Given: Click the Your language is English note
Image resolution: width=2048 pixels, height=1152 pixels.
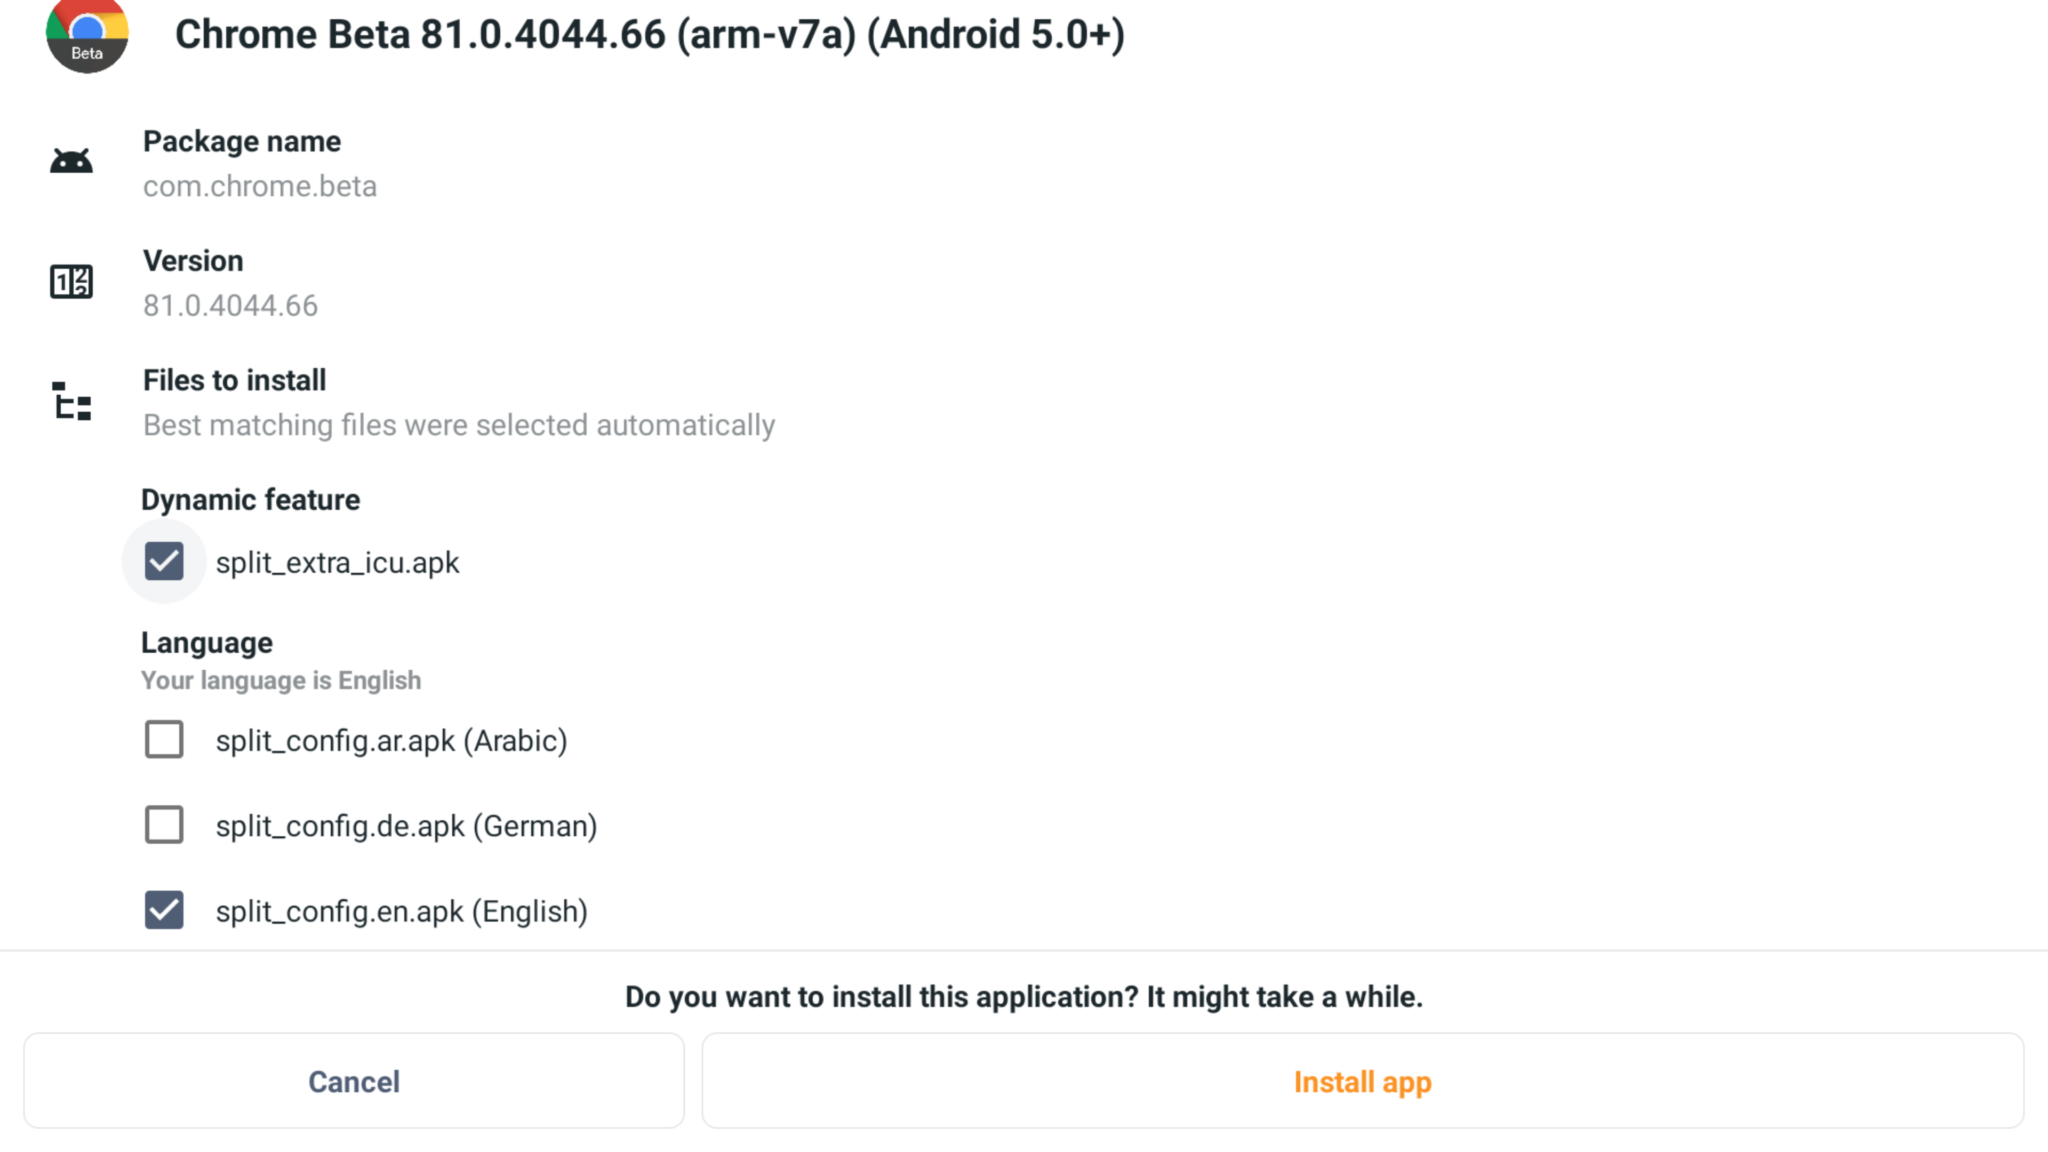Looking at the screenshot, I should point(281,680).
